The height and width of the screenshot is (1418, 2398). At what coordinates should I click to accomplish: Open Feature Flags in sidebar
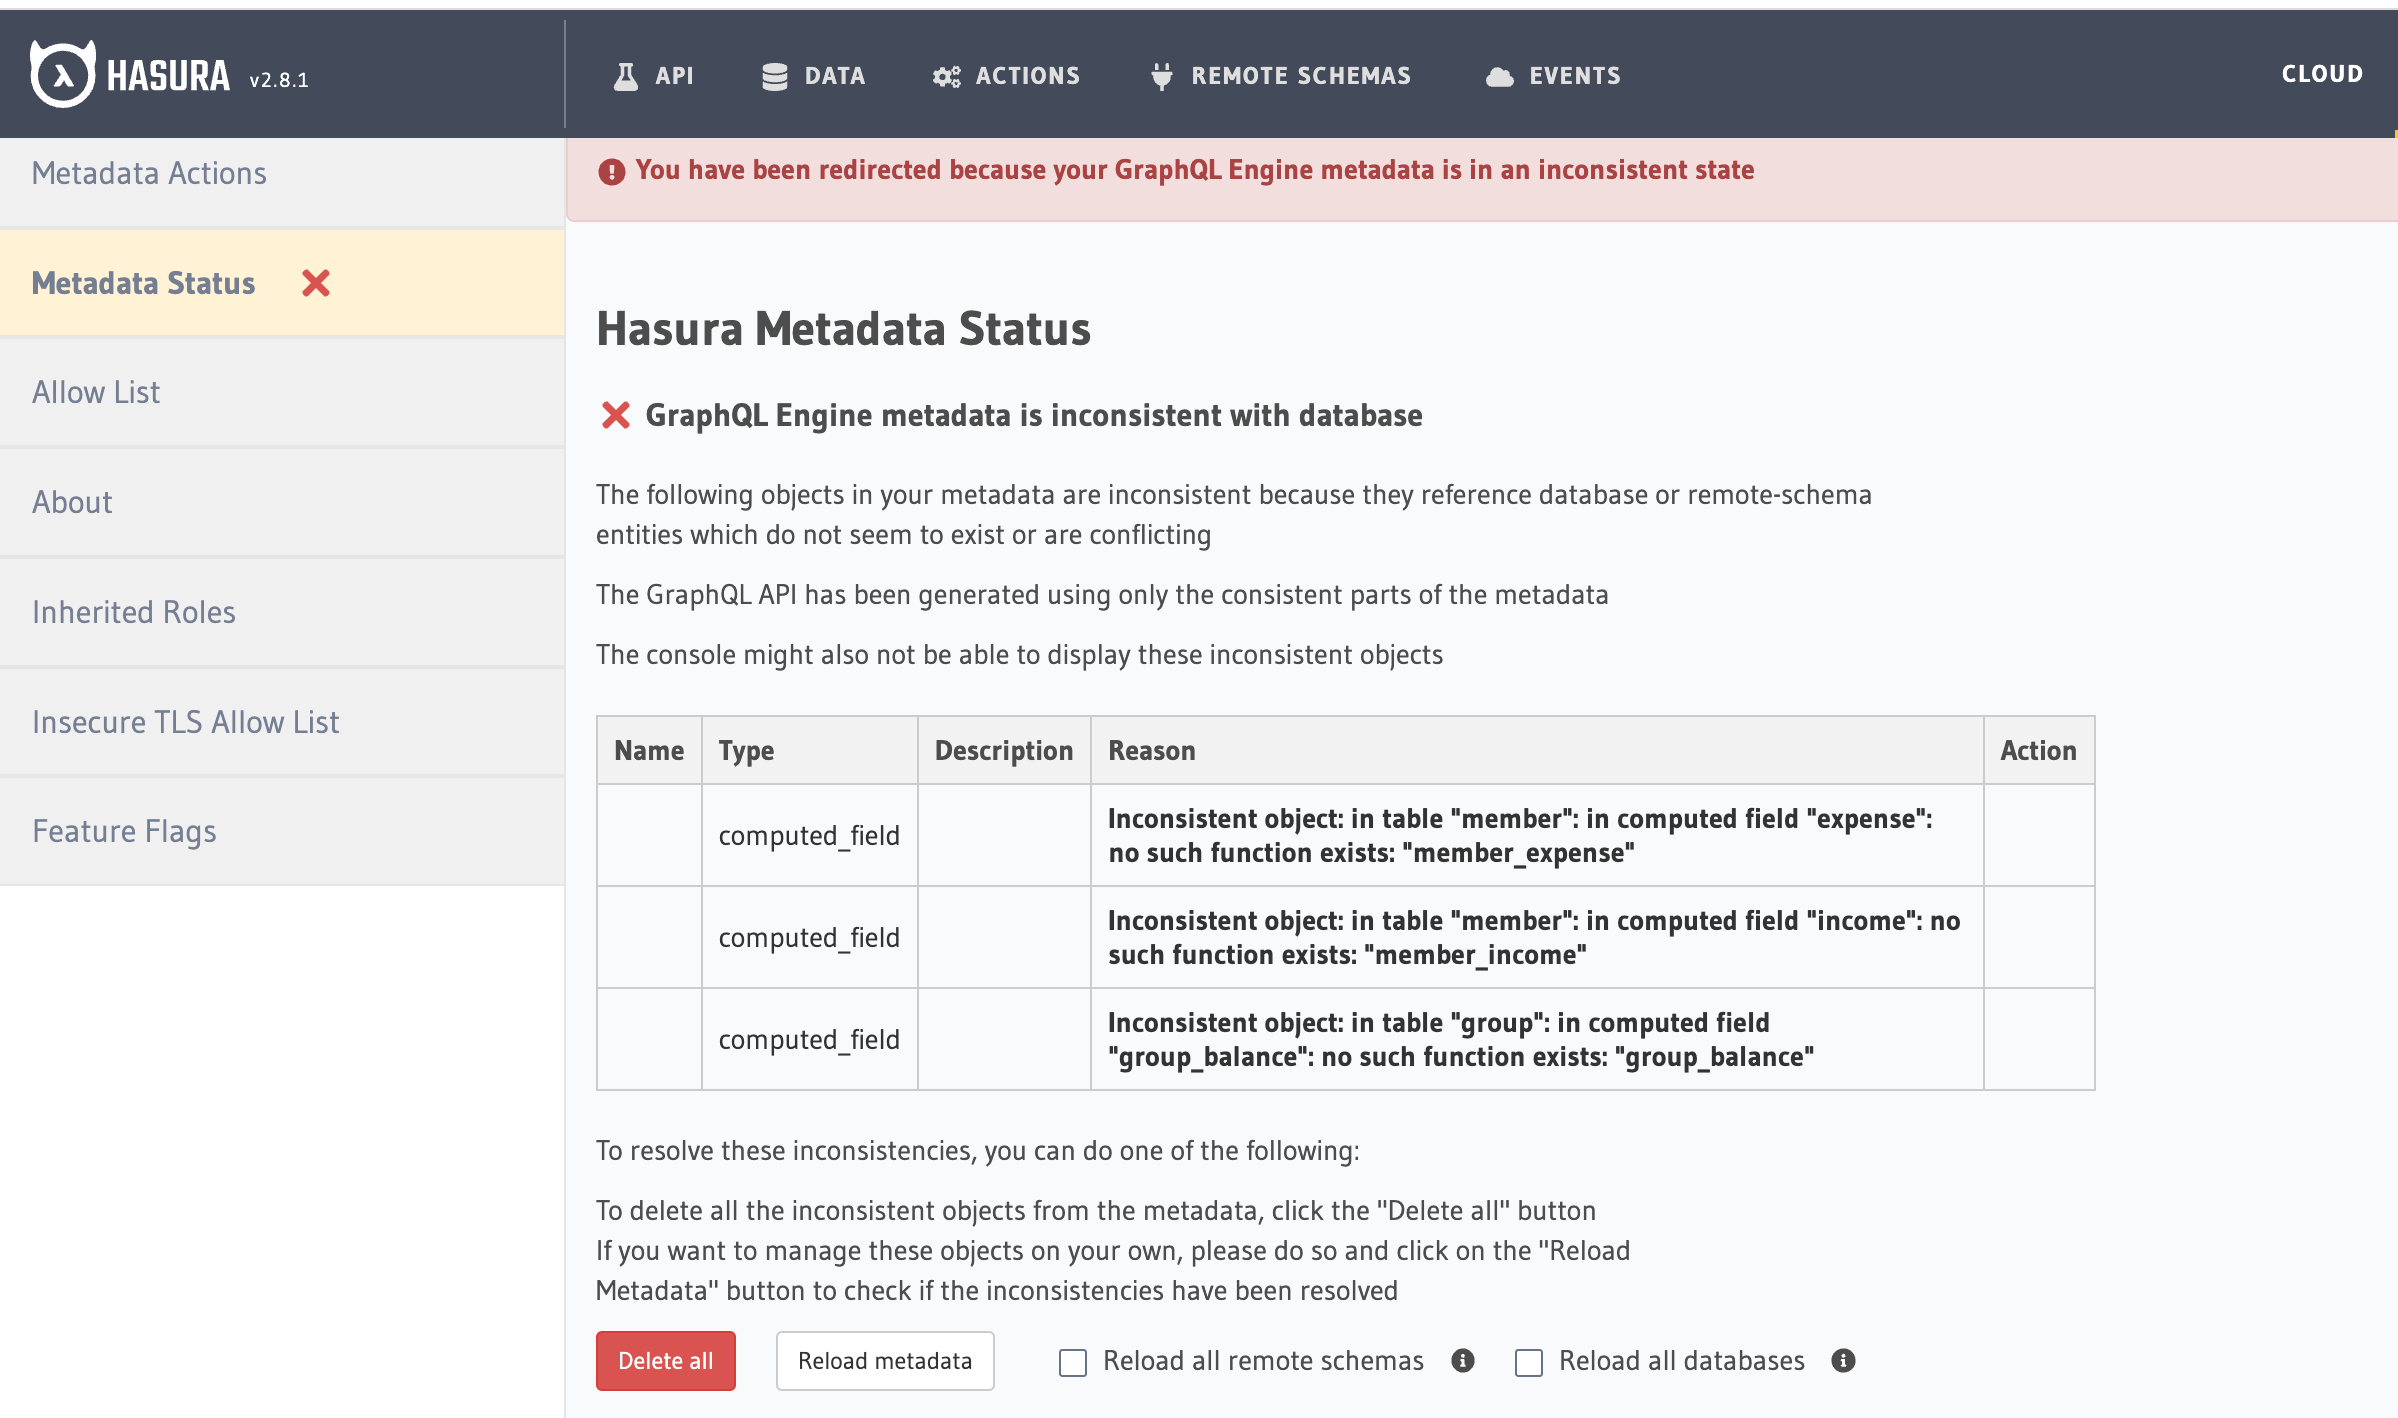click(282, 831)
